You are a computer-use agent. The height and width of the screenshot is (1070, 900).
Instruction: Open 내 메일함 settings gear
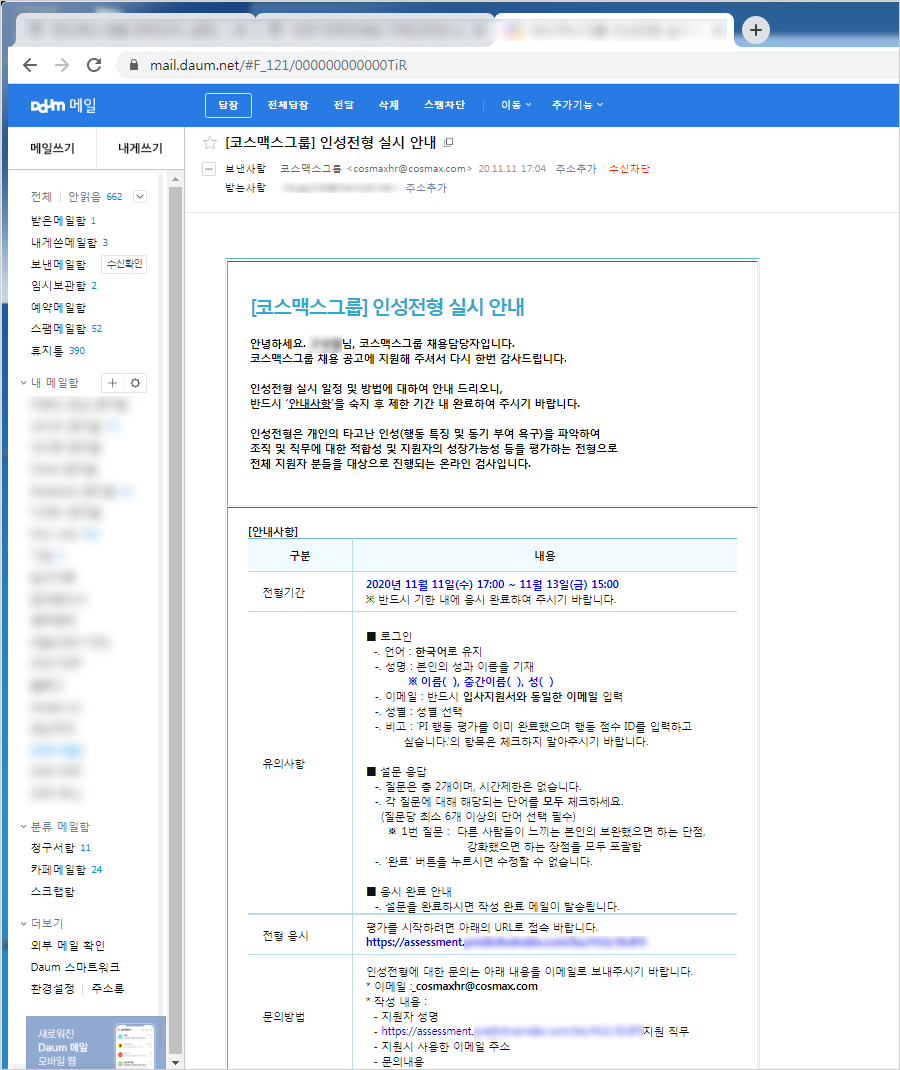pos(135,383)
